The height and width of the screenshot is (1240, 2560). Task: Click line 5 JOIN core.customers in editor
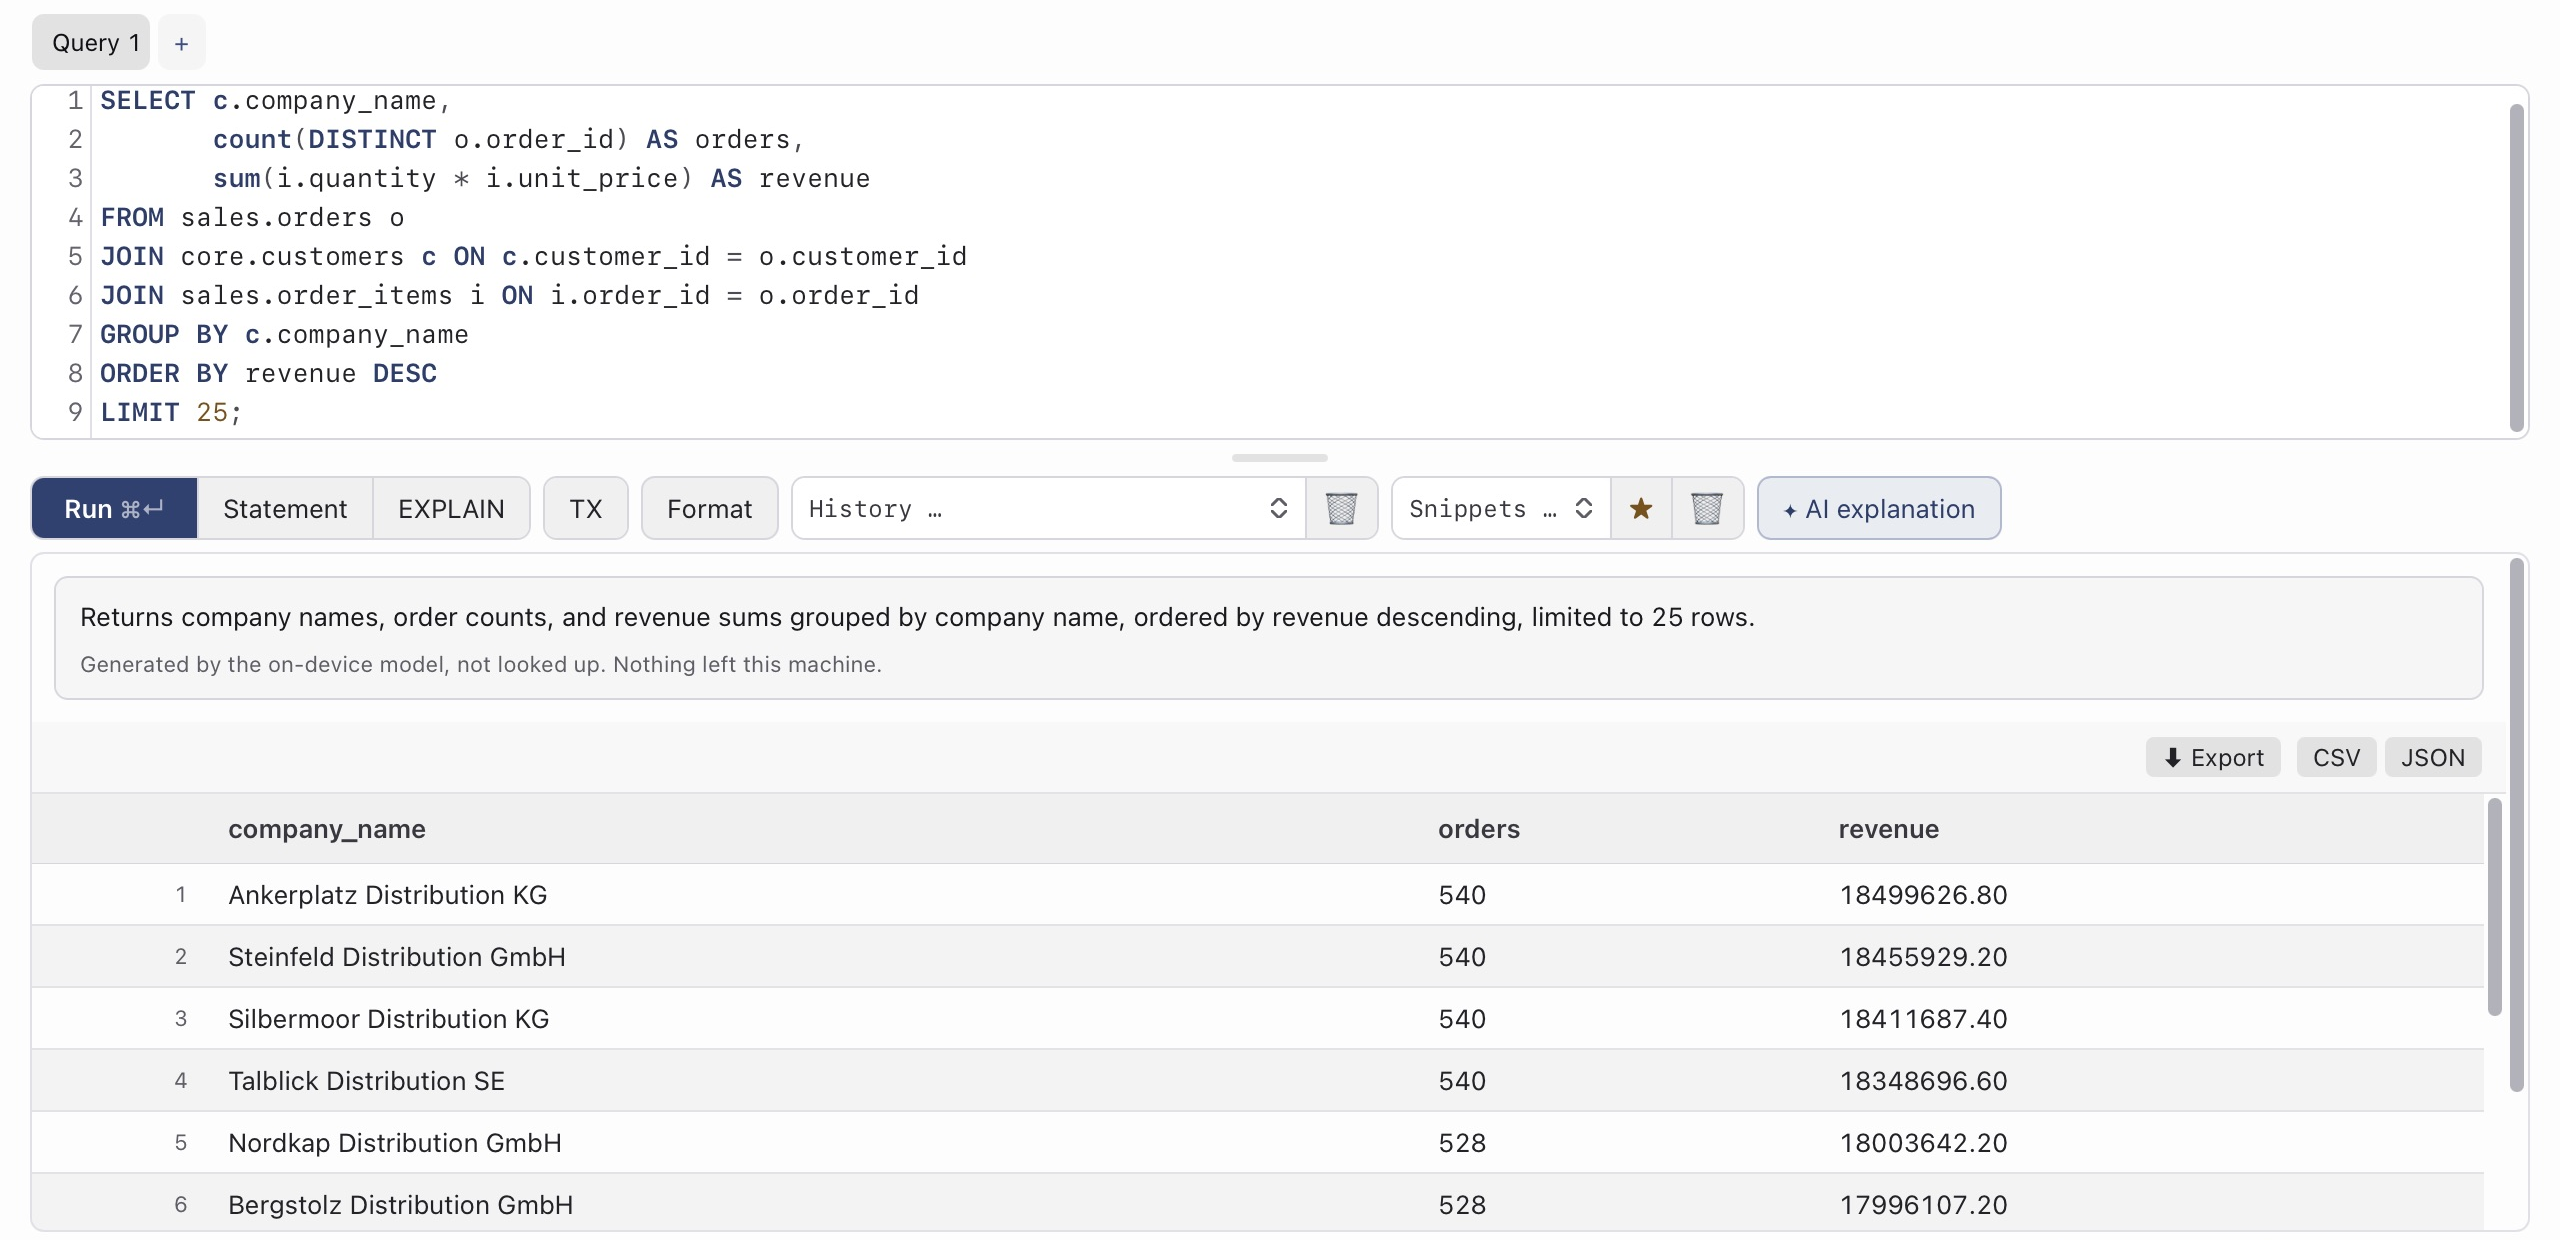coord(534,256)
